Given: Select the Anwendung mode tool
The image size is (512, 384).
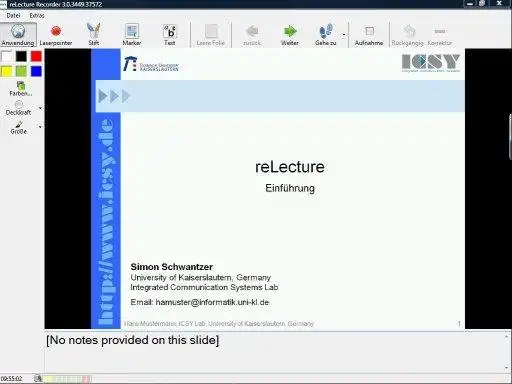Looking at the screenshot, I should coord(18,34).
